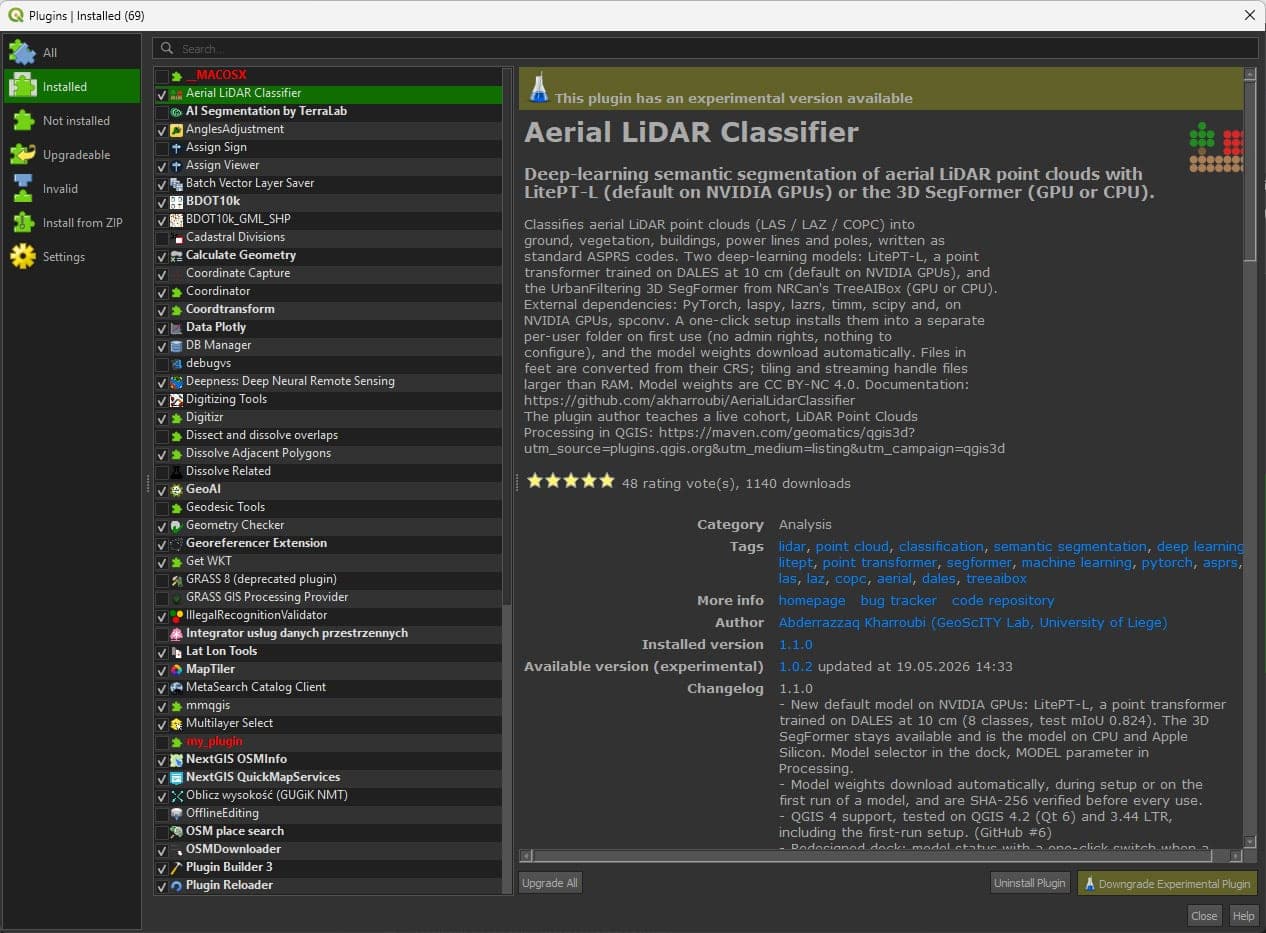Open the Invalid plugins icon
Screen dimensions: 1266x933
click(22, 188)
